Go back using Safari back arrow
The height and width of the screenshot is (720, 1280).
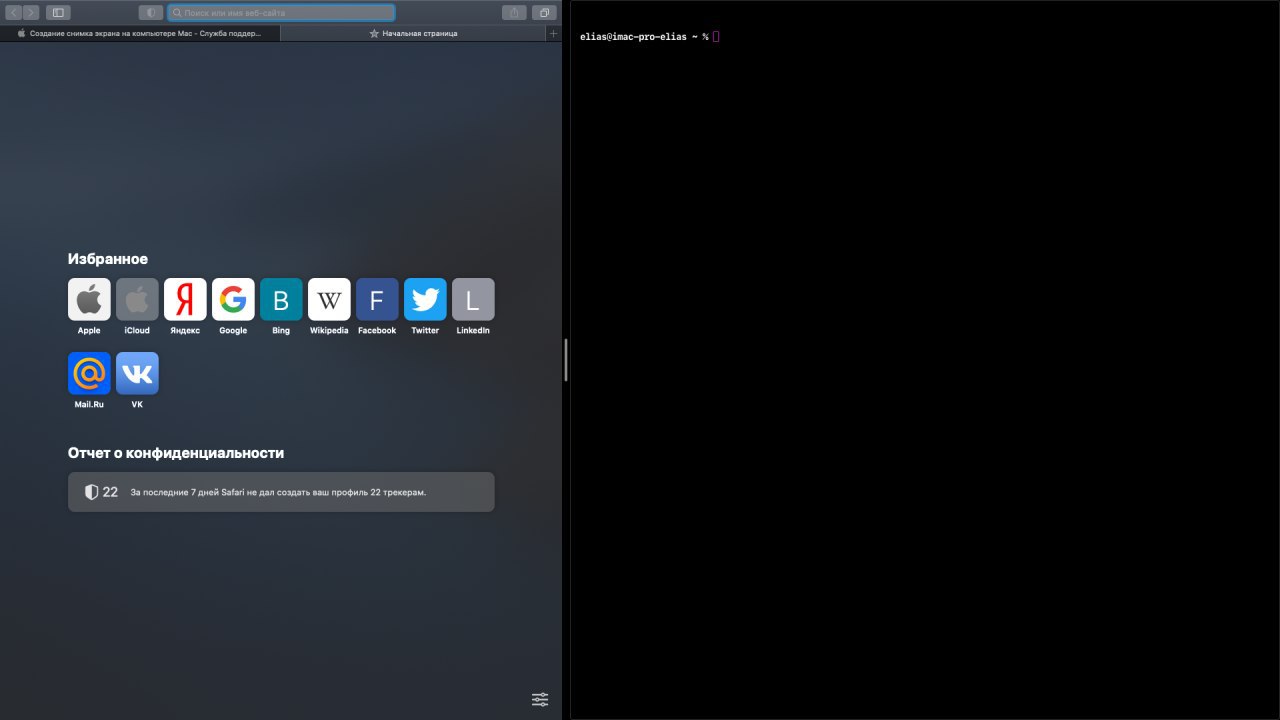(14, 13)
